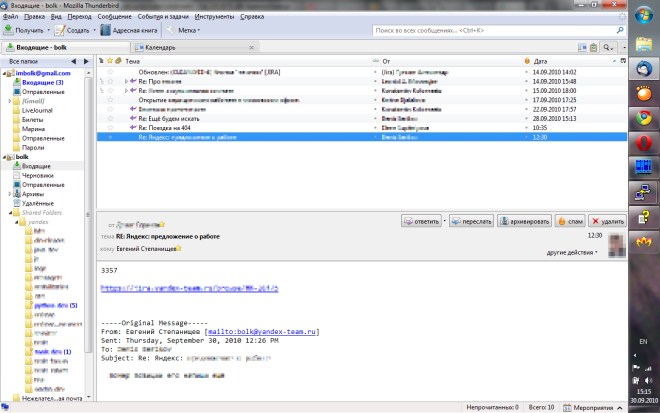Screen dimensions: 660x413
Task: Open the Правка menu
Action: pos(34,17)
